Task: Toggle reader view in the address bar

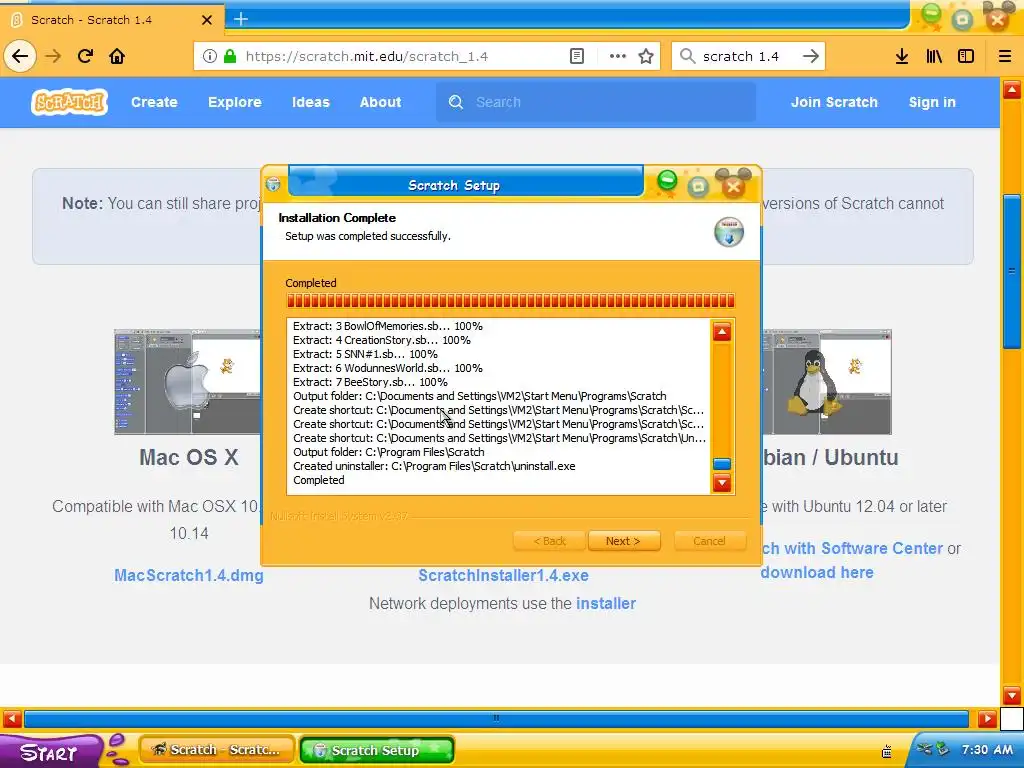Action: [x=577, y=56]
